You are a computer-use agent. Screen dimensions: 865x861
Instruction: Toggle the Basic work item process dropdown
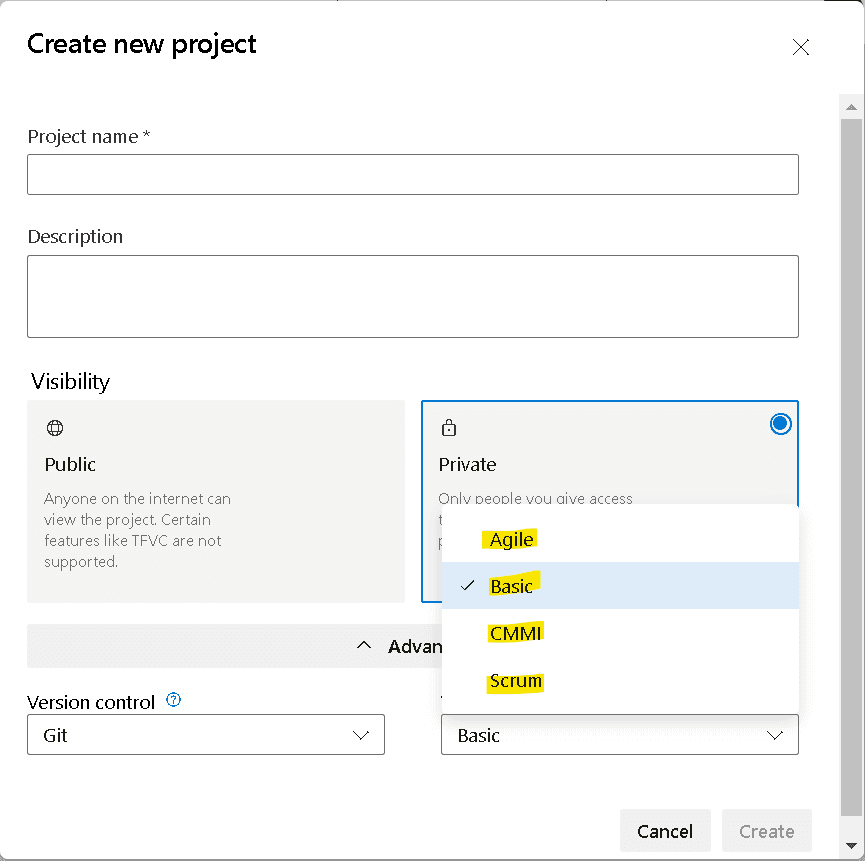[x=619, y=735]
